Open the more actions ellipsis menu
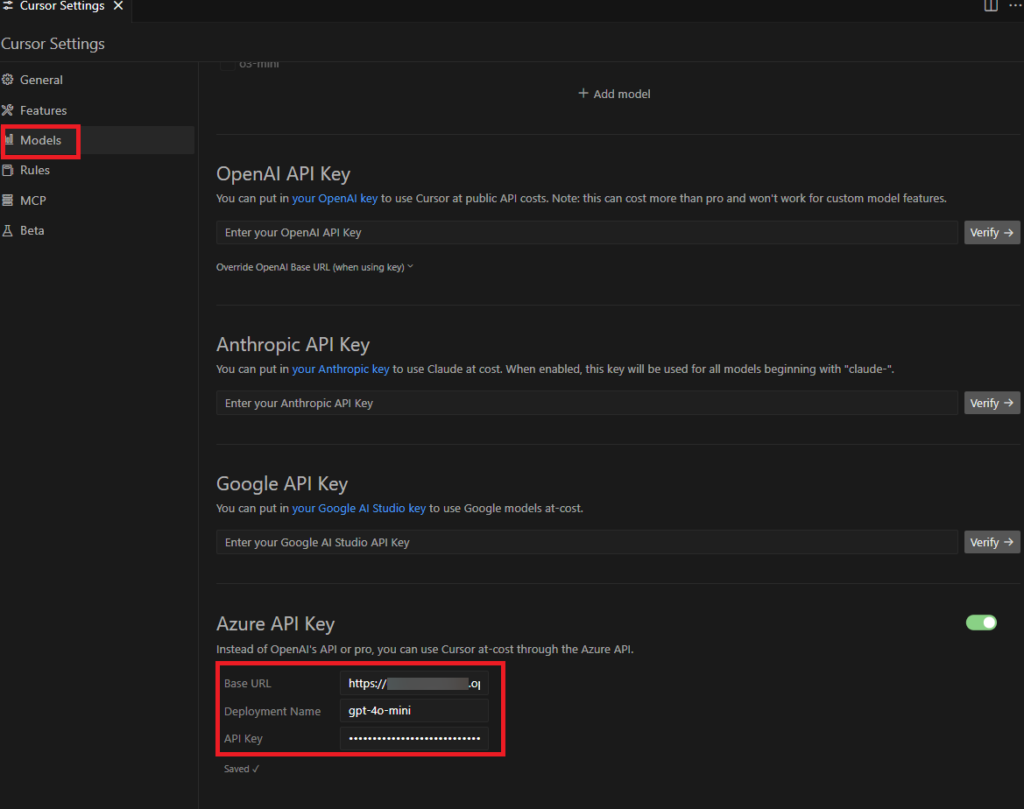 point(1016,6)
